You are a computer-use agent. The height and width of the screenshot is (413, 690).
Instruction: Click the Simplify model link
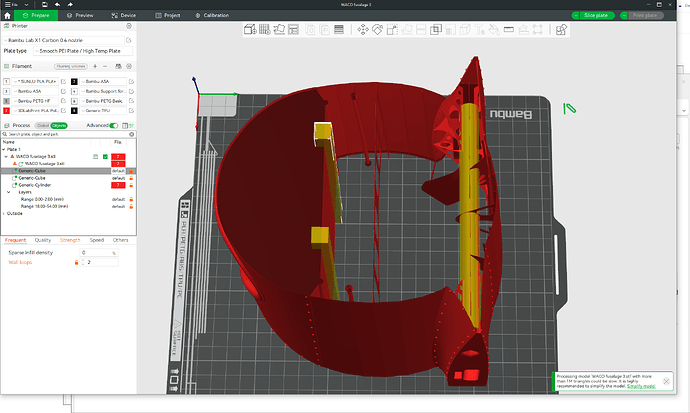[641, 386]
